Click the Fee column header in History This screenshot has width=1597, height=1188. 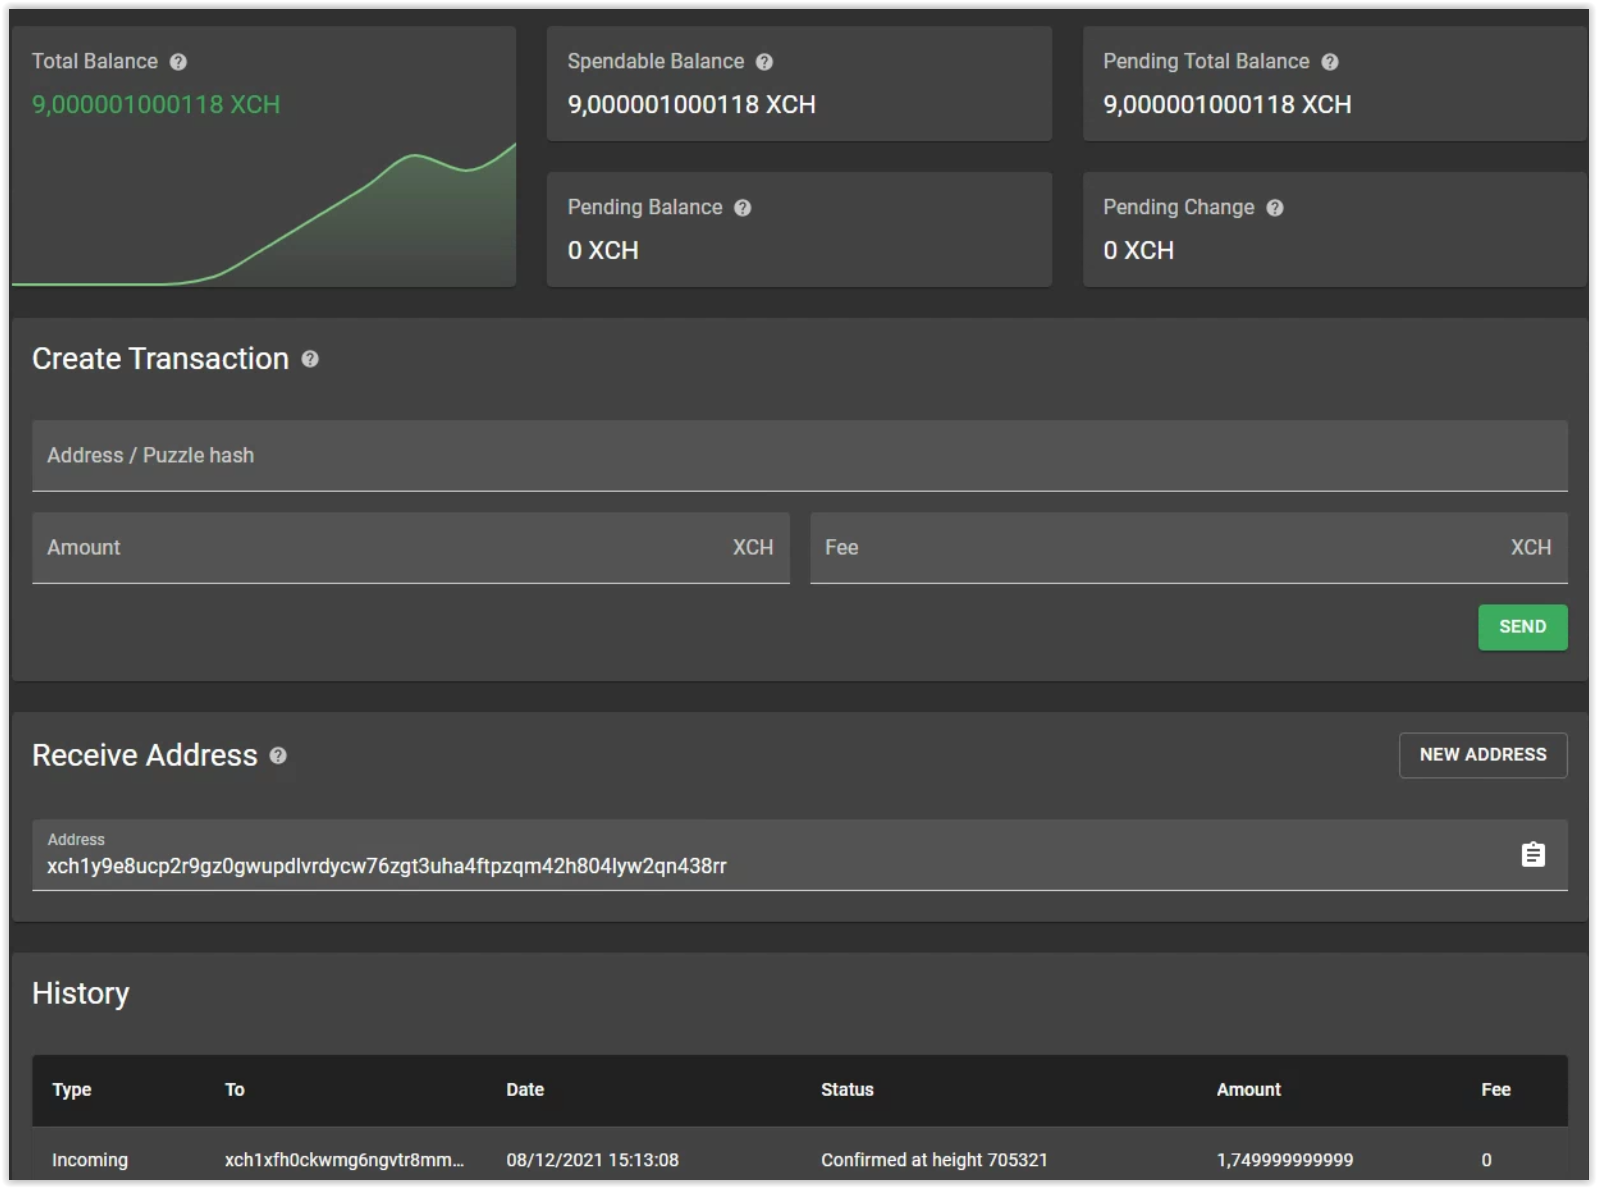(x=1495, y=1090)
